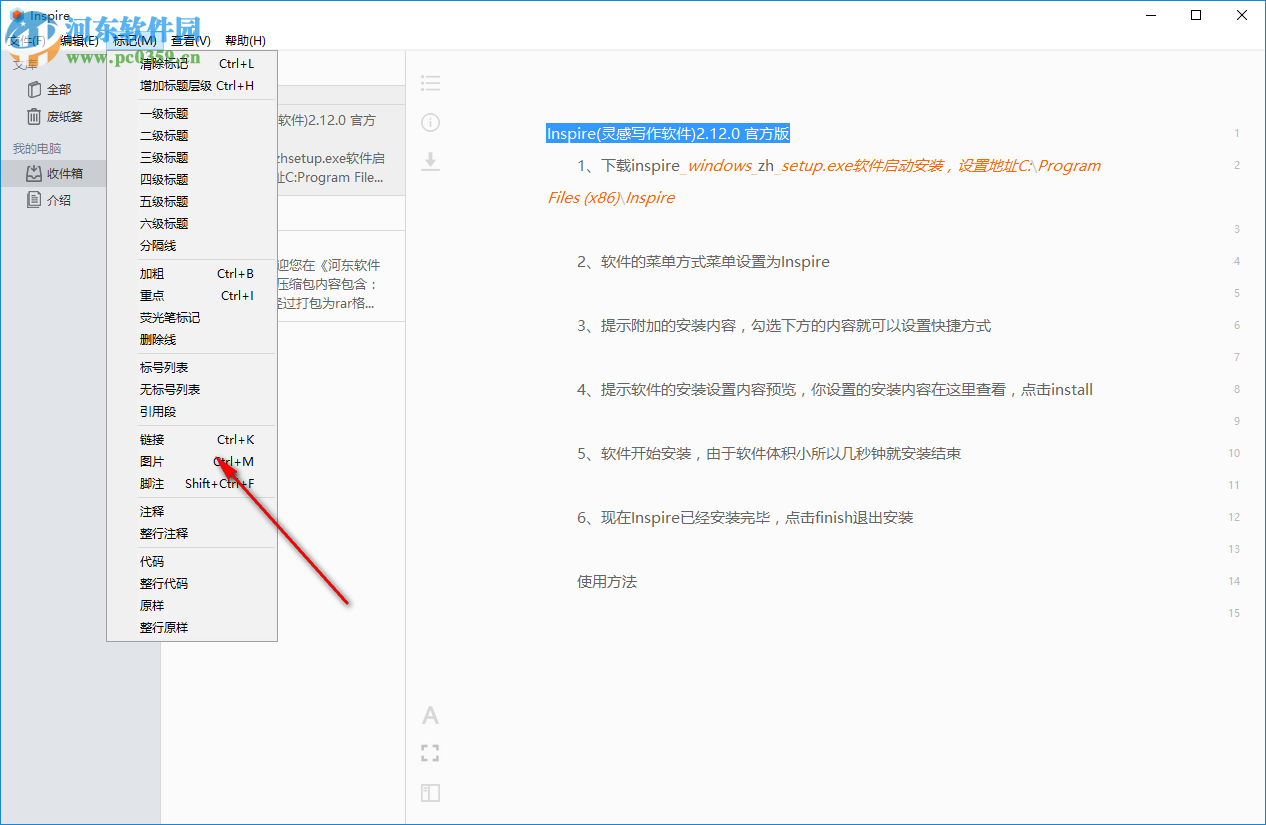Open second article card '迎您在《河东软件'
The height and width of the screenshot is (825, 1266).
pos(341,277)
